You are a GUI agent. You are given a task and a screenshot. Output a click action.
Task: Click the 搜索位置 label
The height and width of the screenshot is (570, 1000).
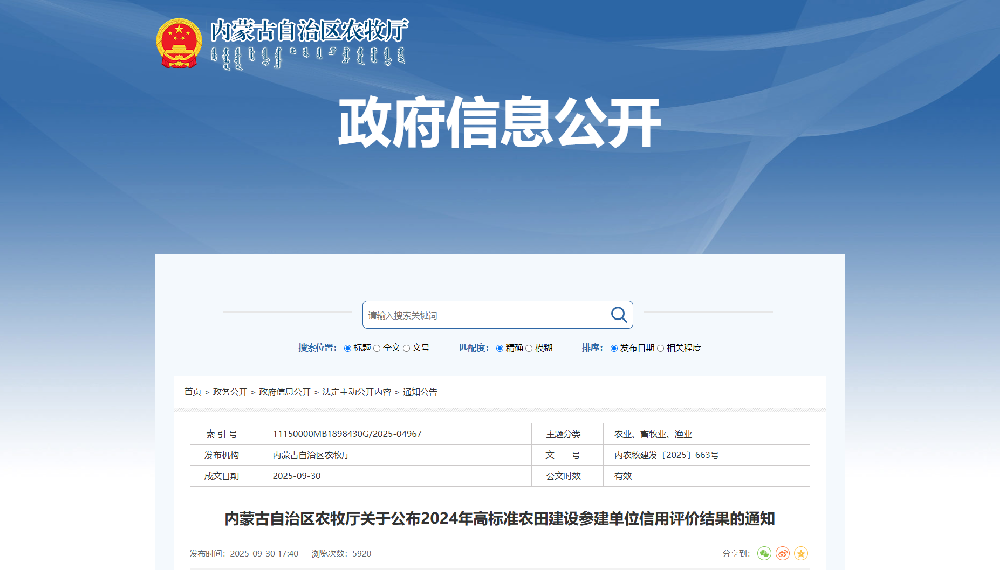point(317,348)
